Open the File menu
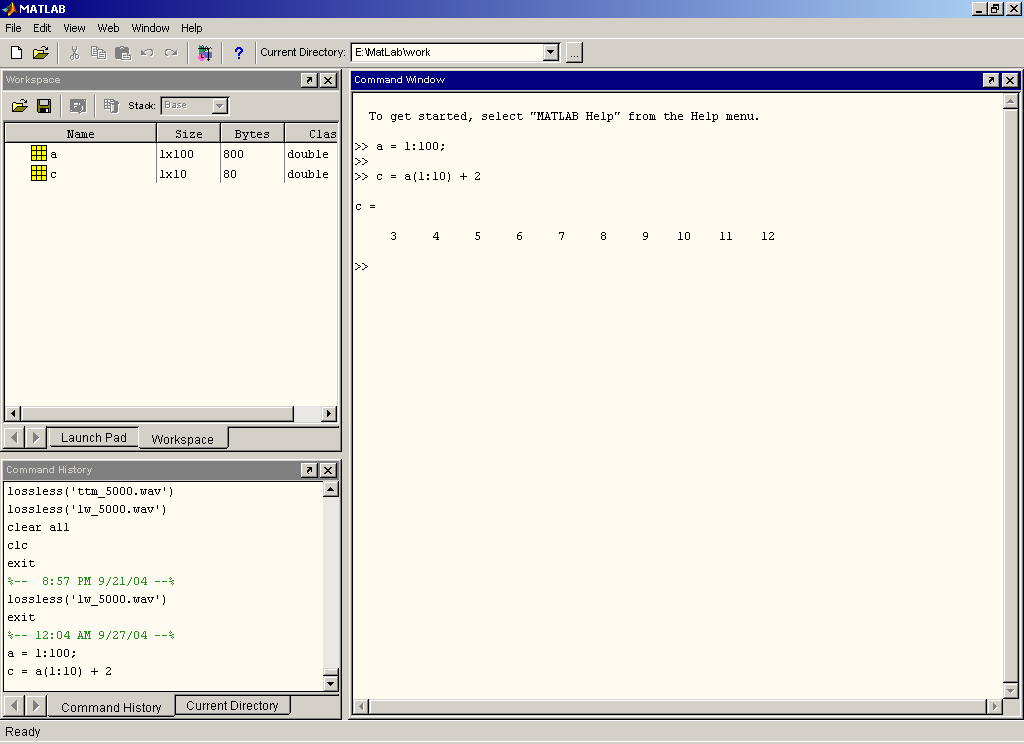 [13, 28]
